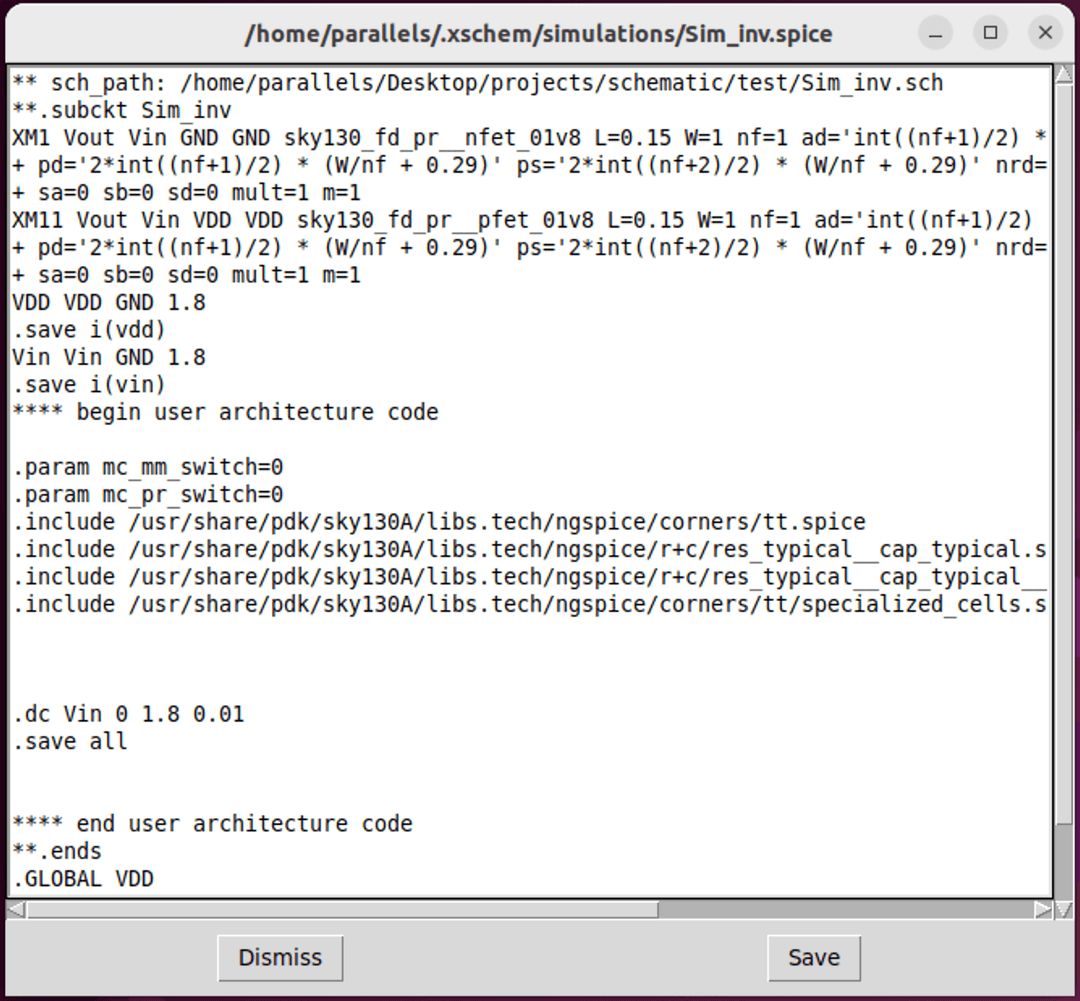Click the horizontal scrollbar trough right of thumb
The height and width of the screenshot is (1001, 1080).
coord(850,910)
